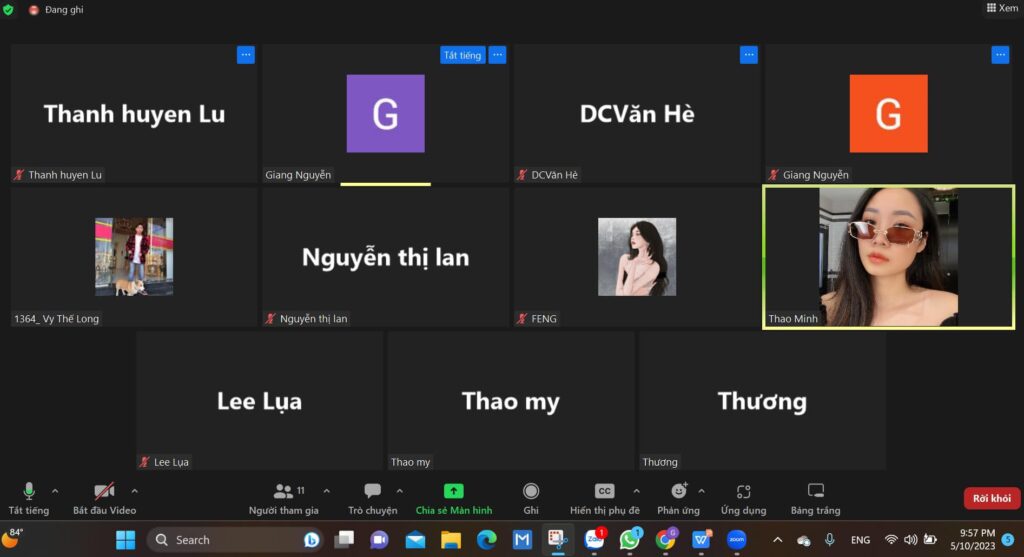
Task: Click the red Rời khỏi leave button
Action: [991, 498]
